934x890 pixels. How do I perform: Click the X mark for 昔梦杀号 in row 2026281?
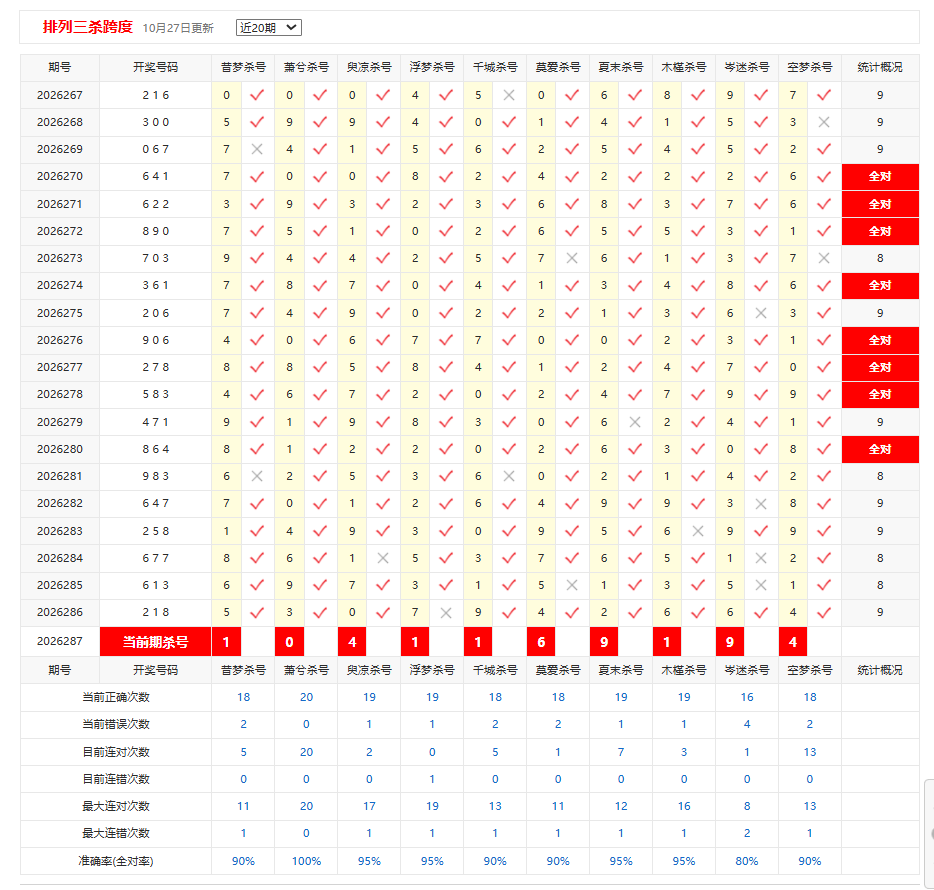pyautogui.click(x=257, y=476)
